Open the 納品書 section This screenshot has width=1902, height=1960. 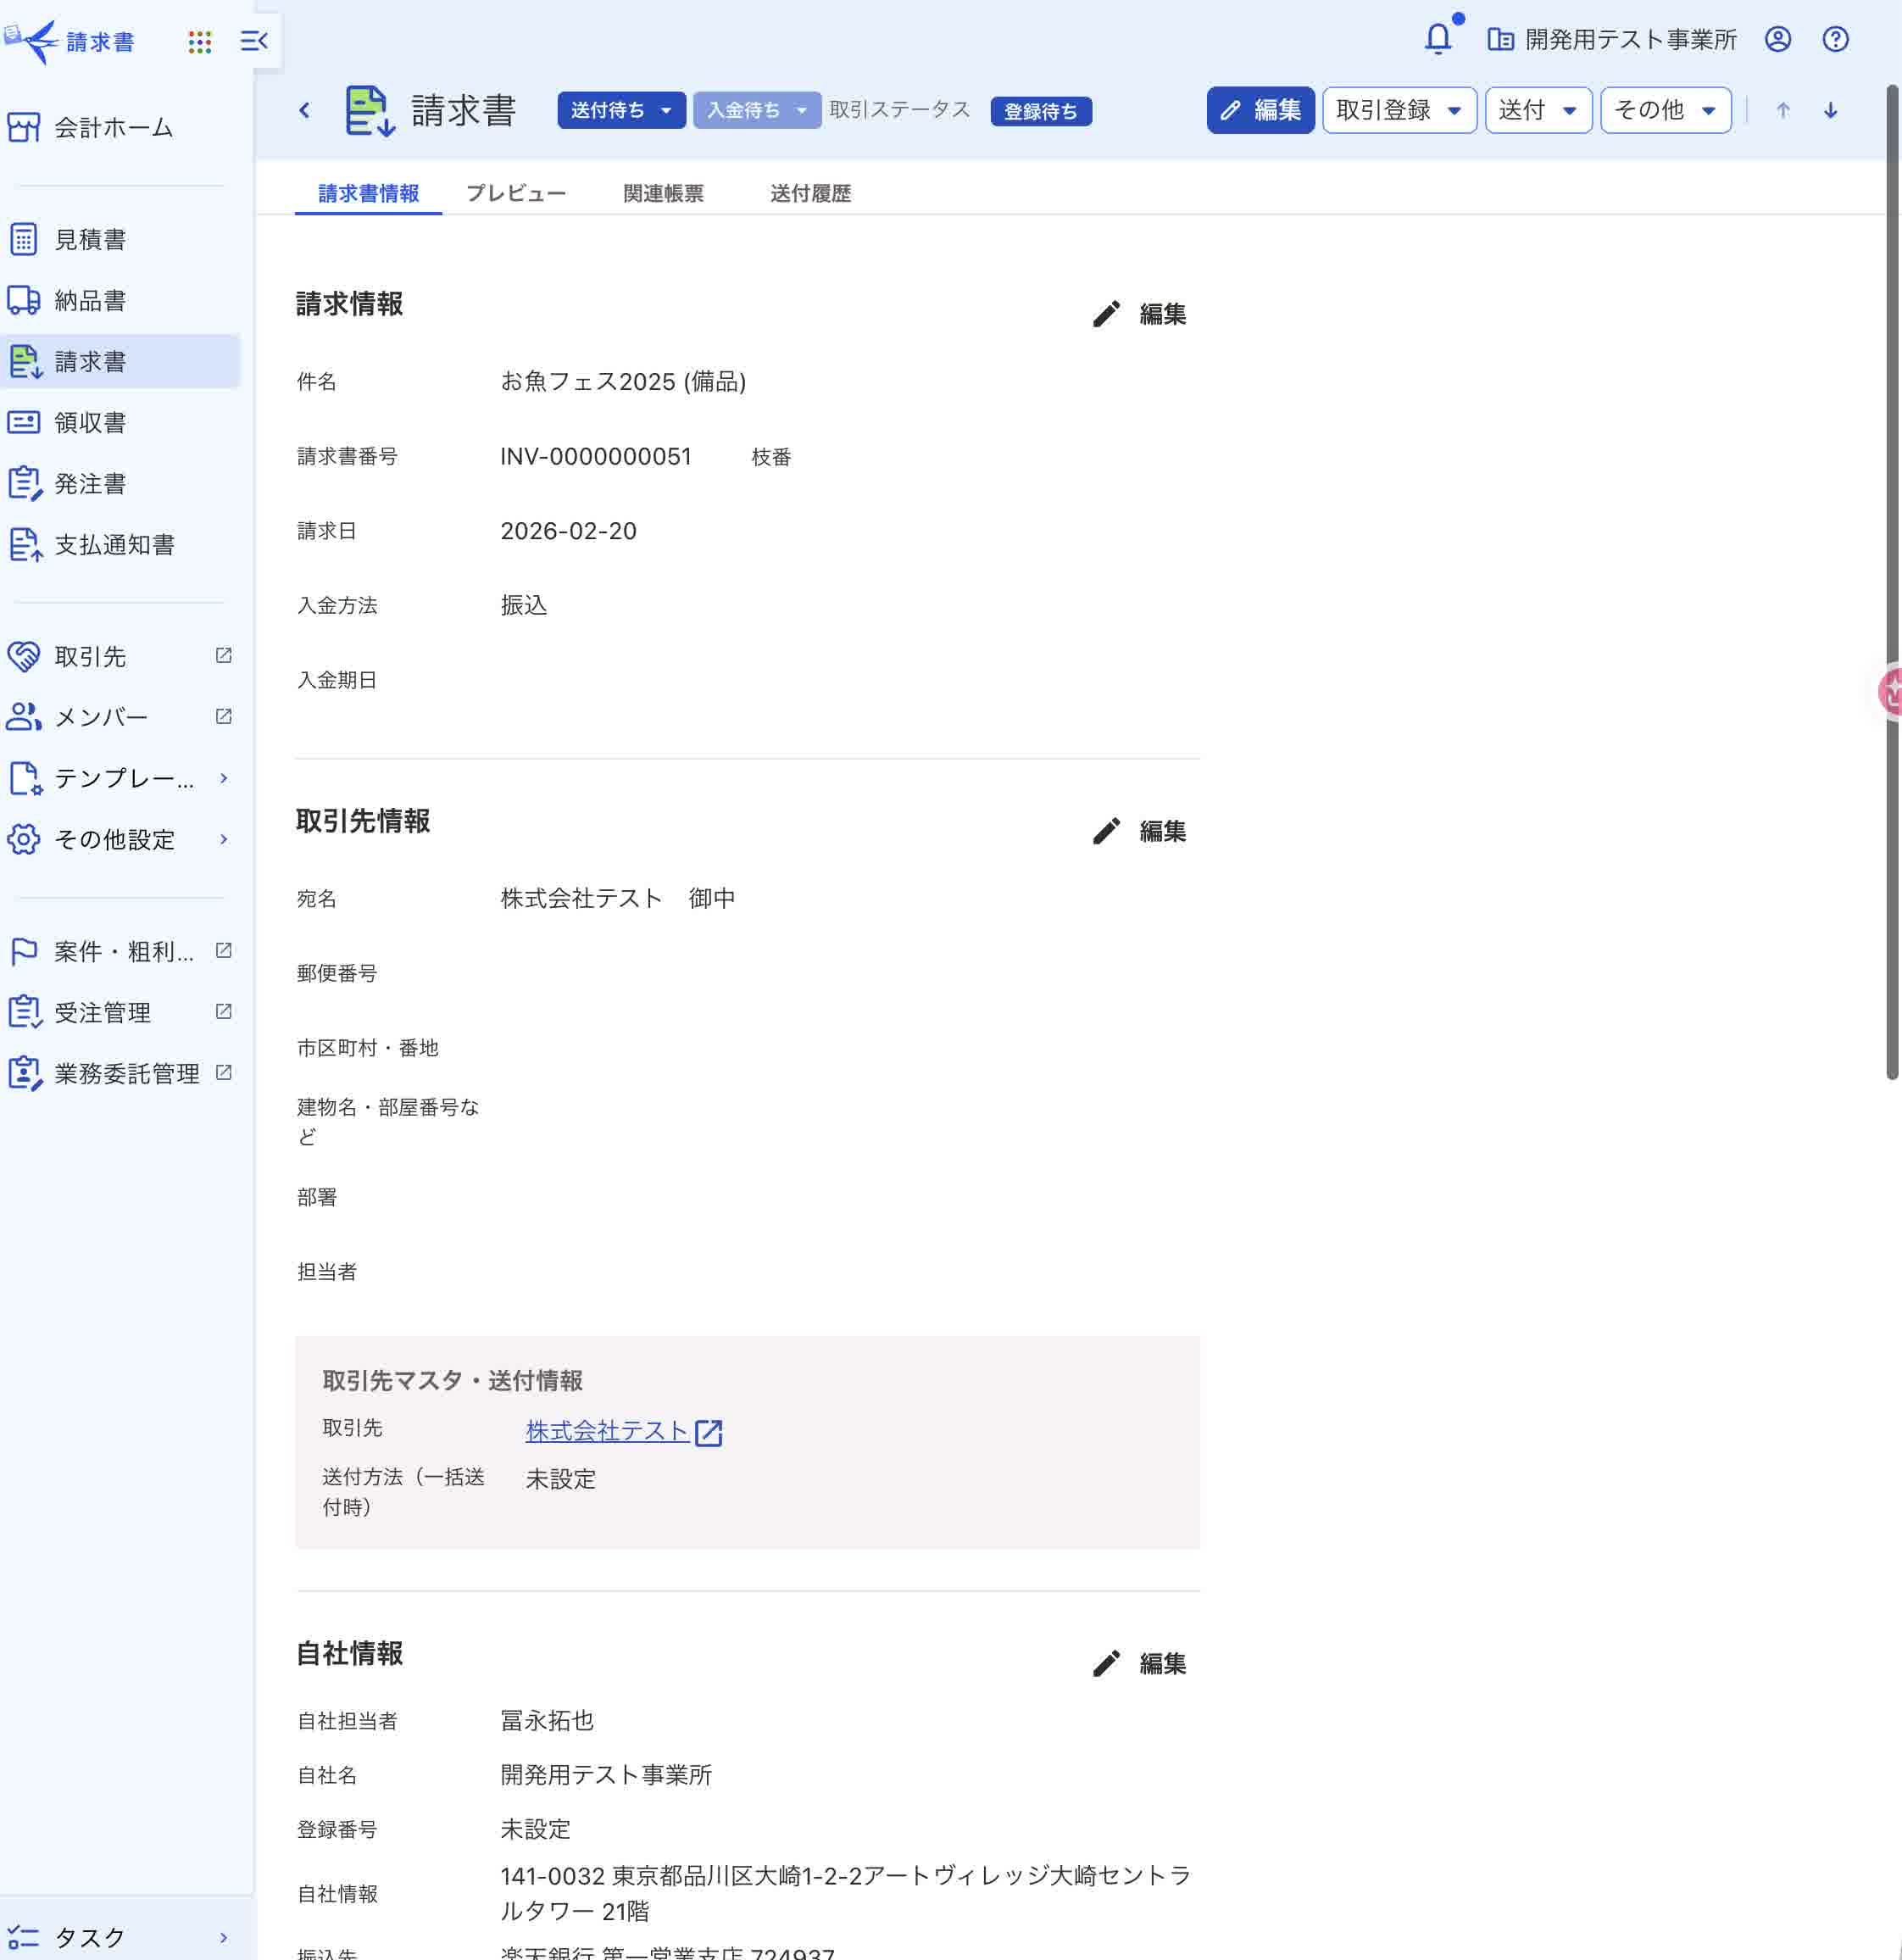(x=89, y=299)
